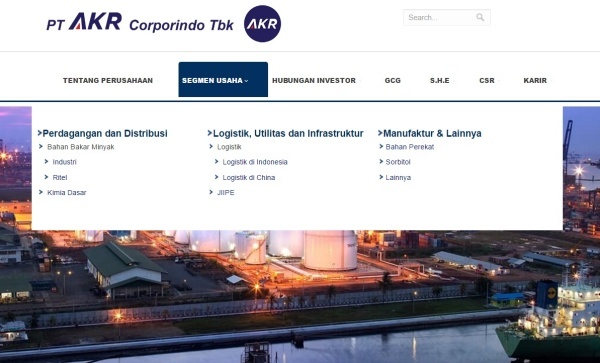Viewport: 600px width, 363px height.
Task: Click the round AKR logo
Action: click(262, 24)
